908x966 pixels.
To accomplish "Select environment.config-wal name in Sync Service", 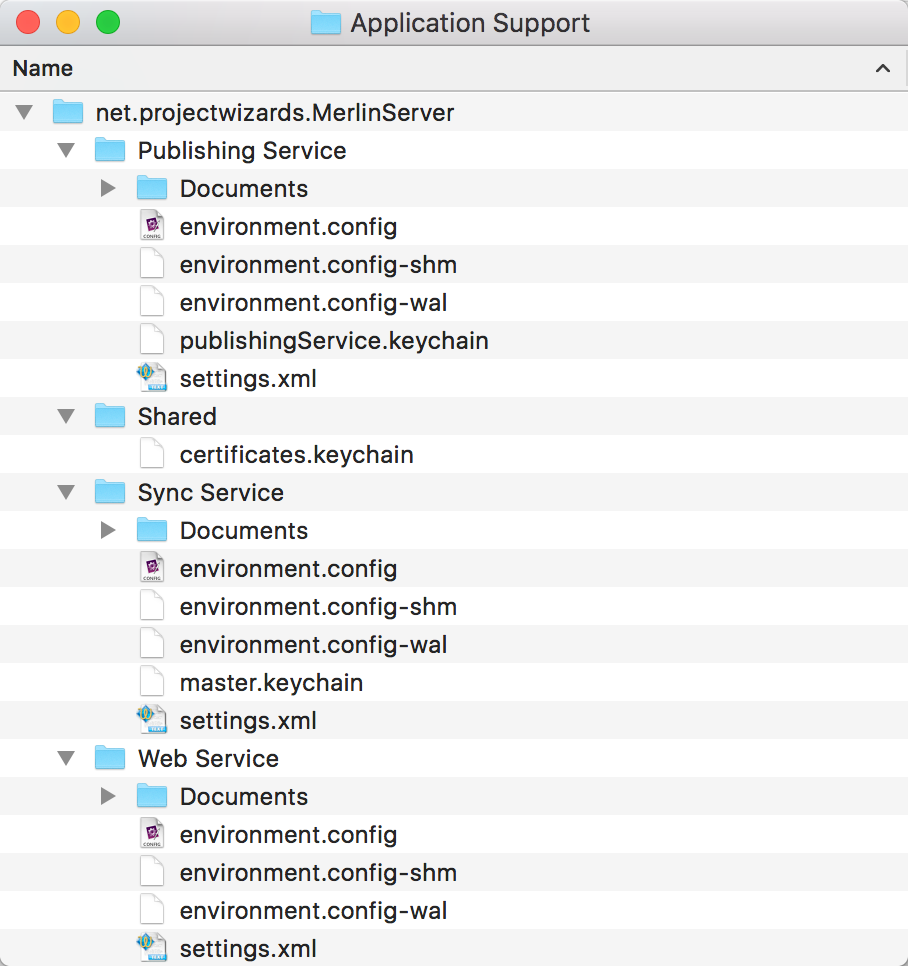I will (x=314, y=645).
